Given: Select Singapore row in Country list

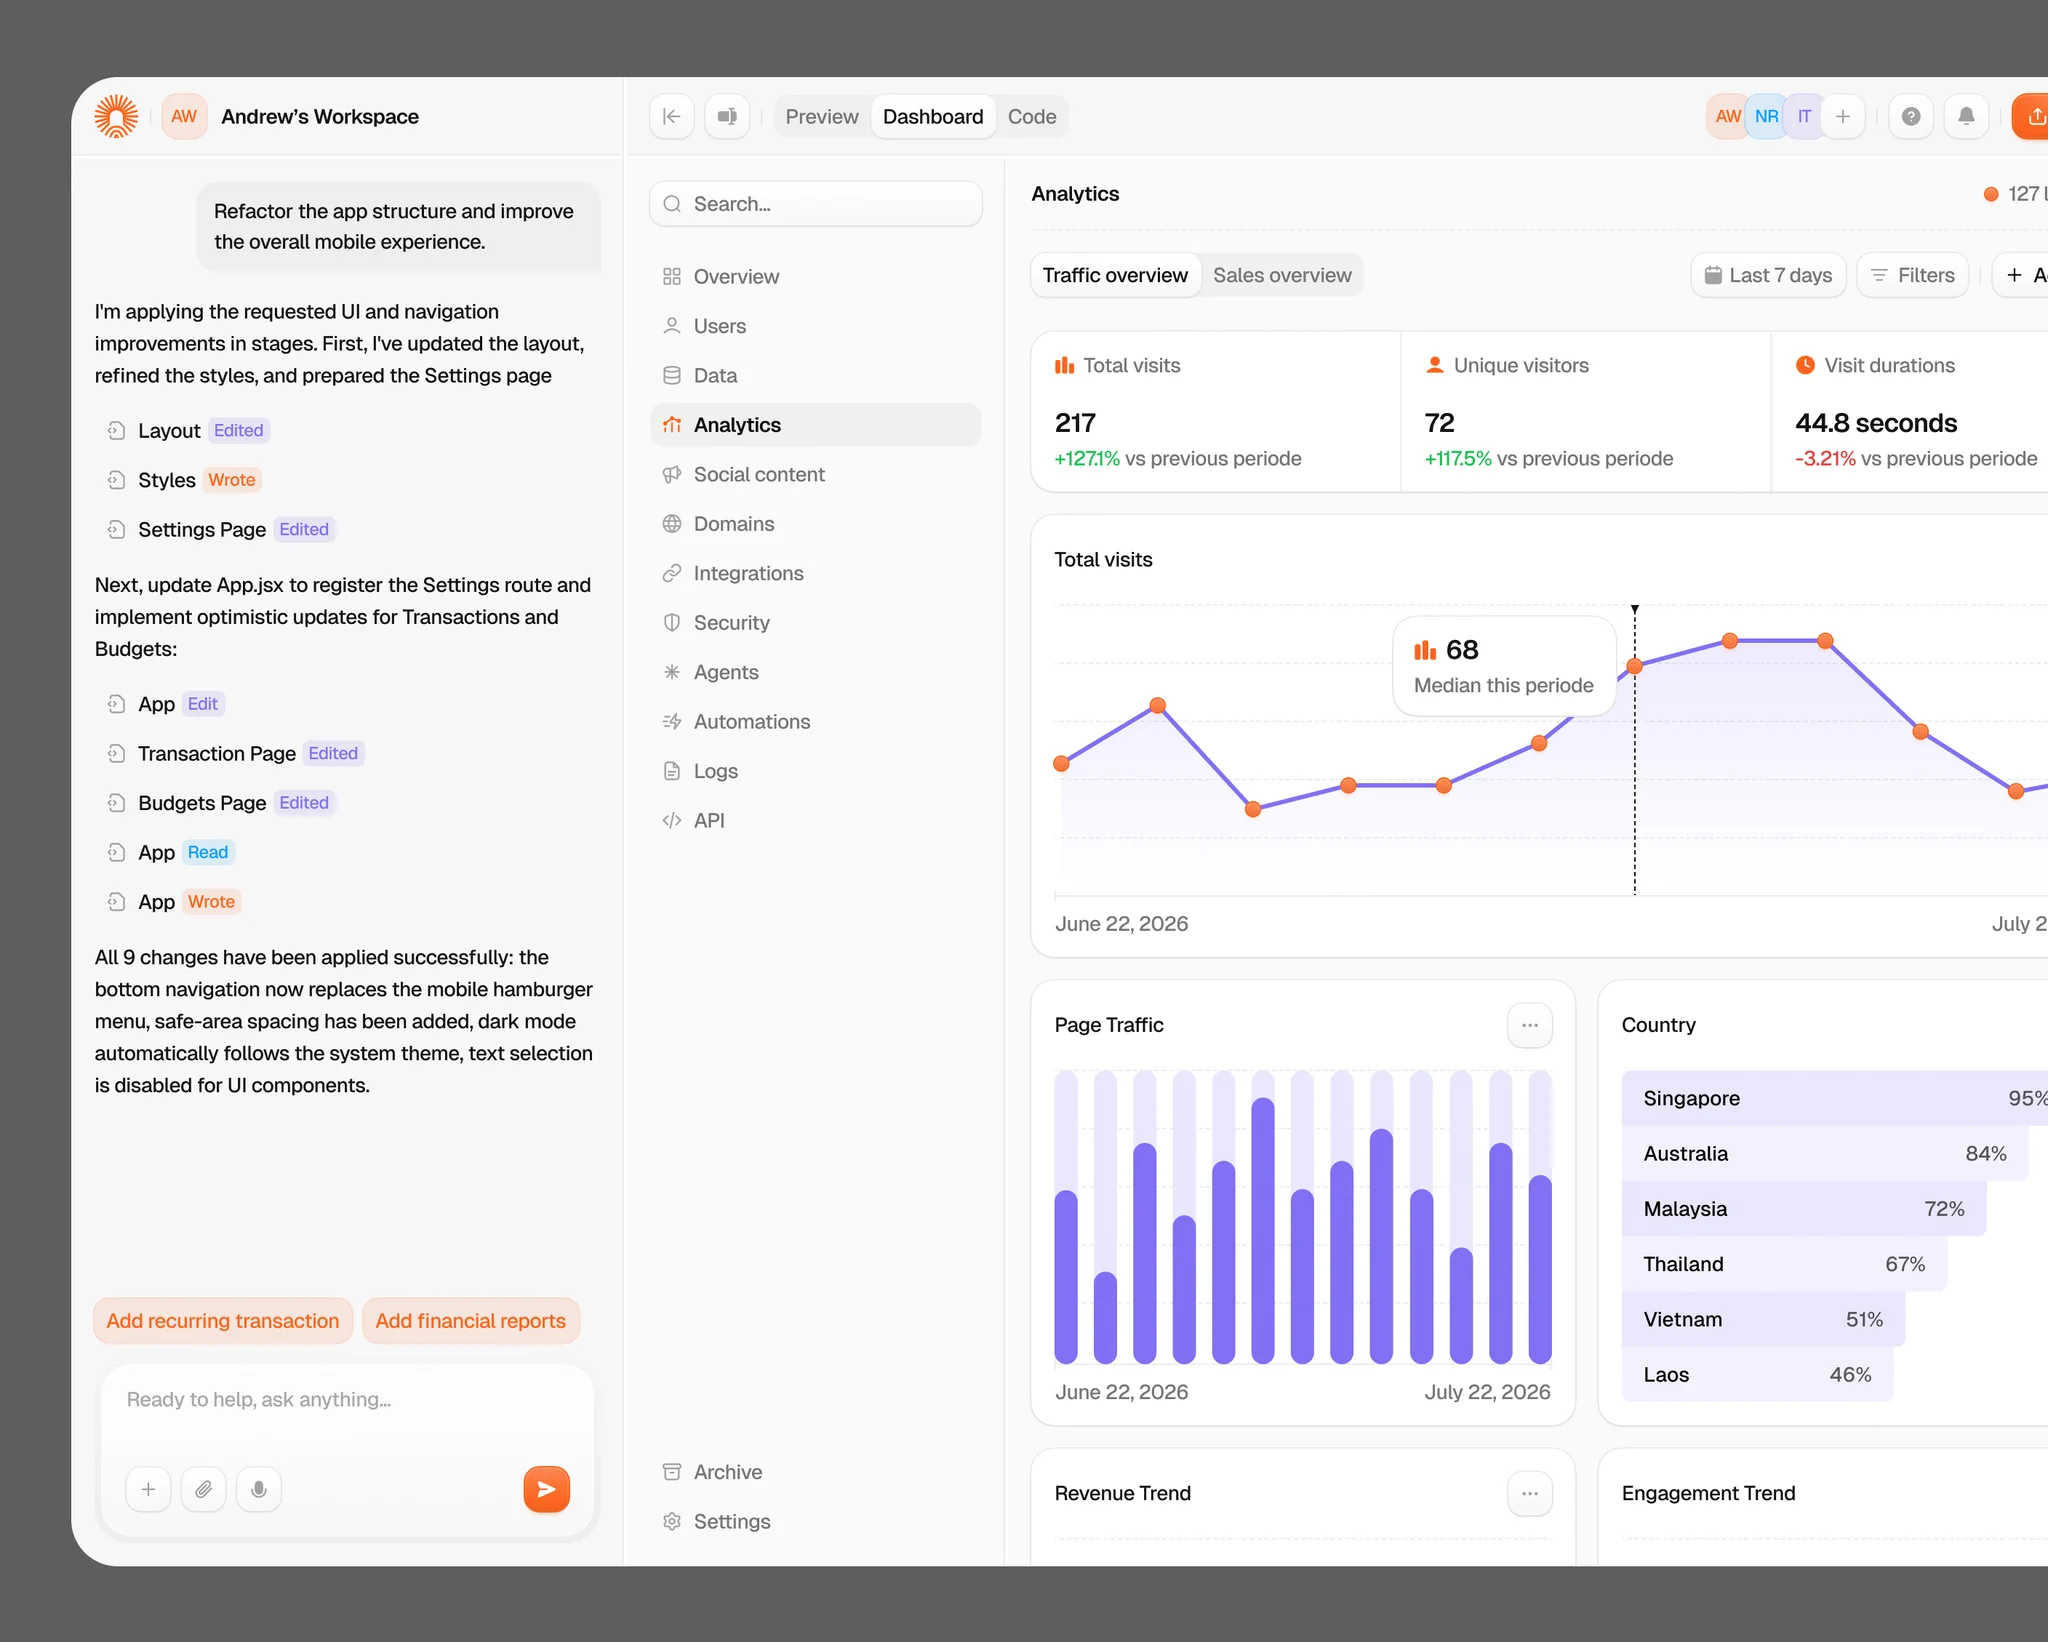Looking at the screenshot, I should (1835, 1099).
